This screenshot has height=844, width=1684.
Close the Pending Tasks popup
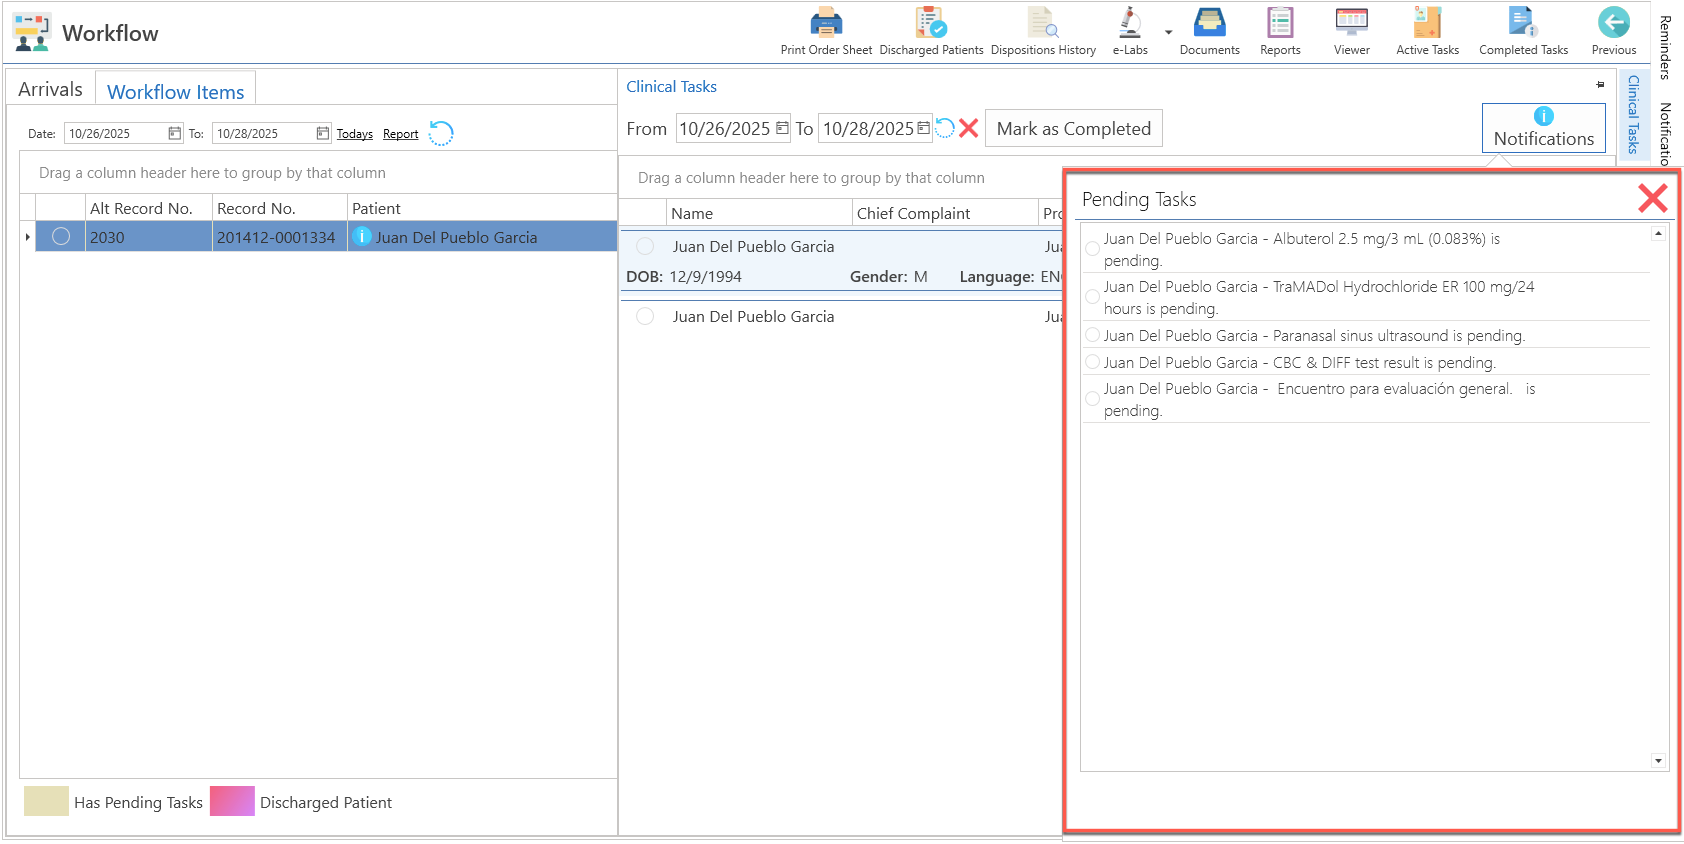pos(1652,198)
